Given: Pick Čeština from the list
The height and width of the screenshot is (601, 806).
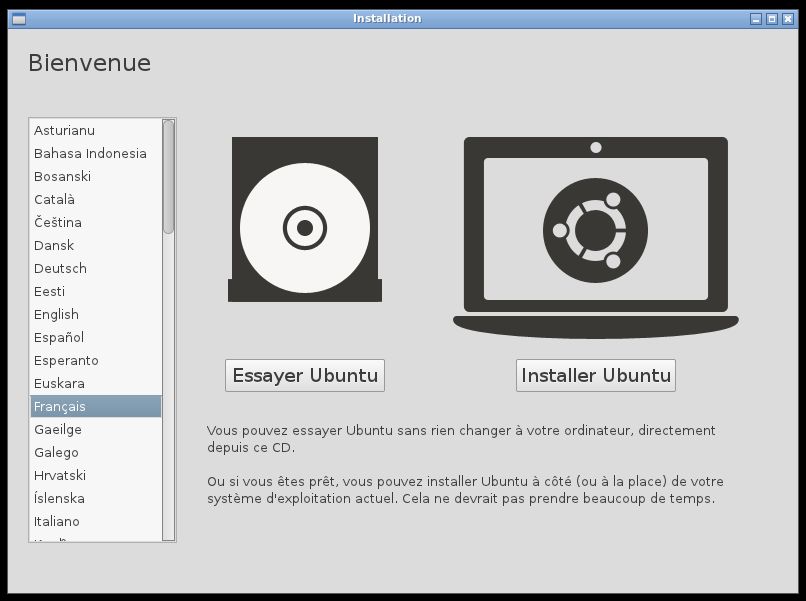Looking at the screenshot, I should 96,223.
